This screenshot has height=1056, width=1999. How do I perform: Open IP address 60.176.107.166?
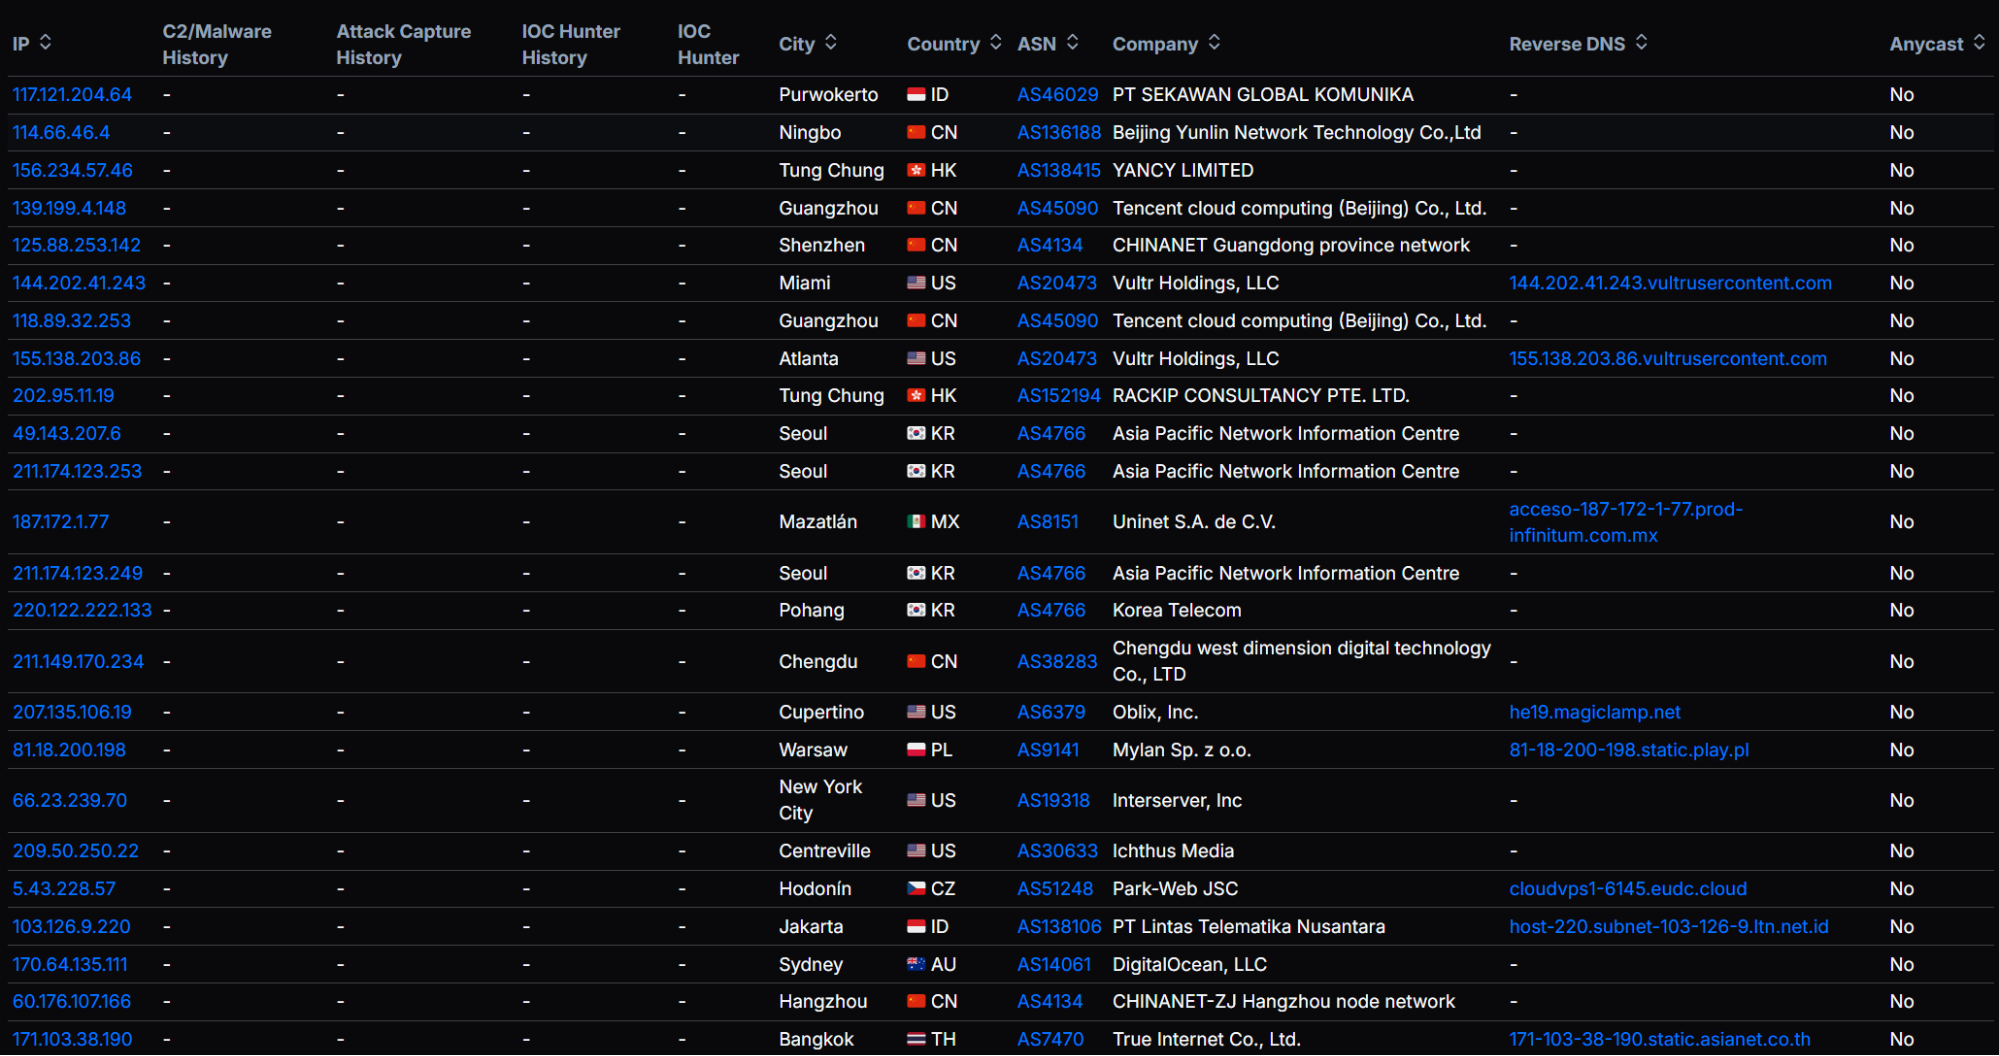tap(72, 1002)
